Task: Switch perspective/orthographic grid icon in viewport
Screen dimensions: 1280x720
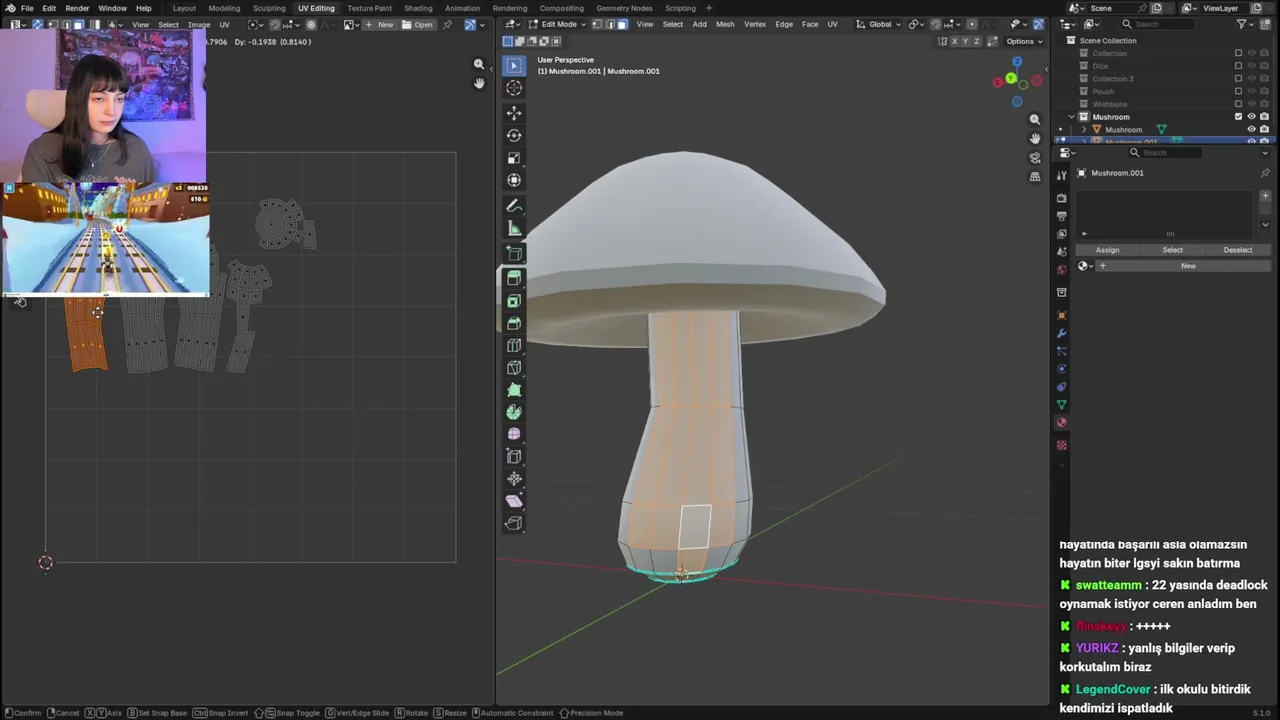Action: [x=1035, y=176]
